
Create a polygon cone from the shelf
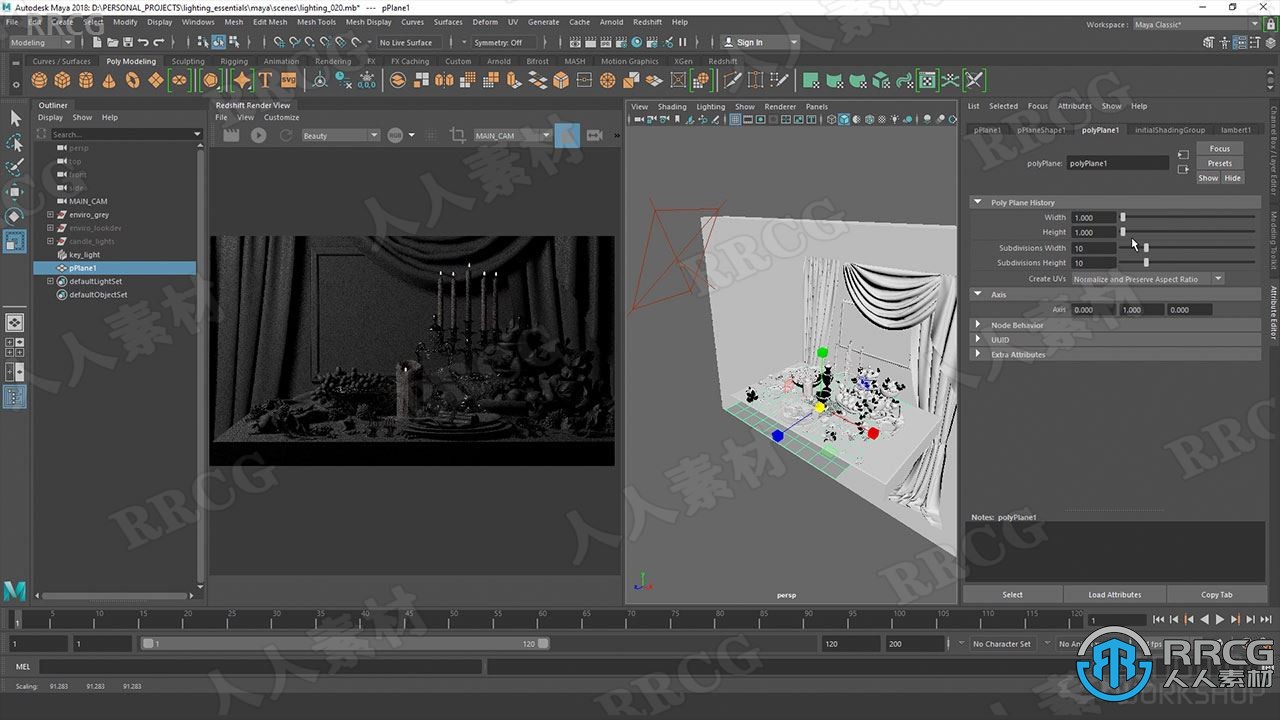pos(109,81)
